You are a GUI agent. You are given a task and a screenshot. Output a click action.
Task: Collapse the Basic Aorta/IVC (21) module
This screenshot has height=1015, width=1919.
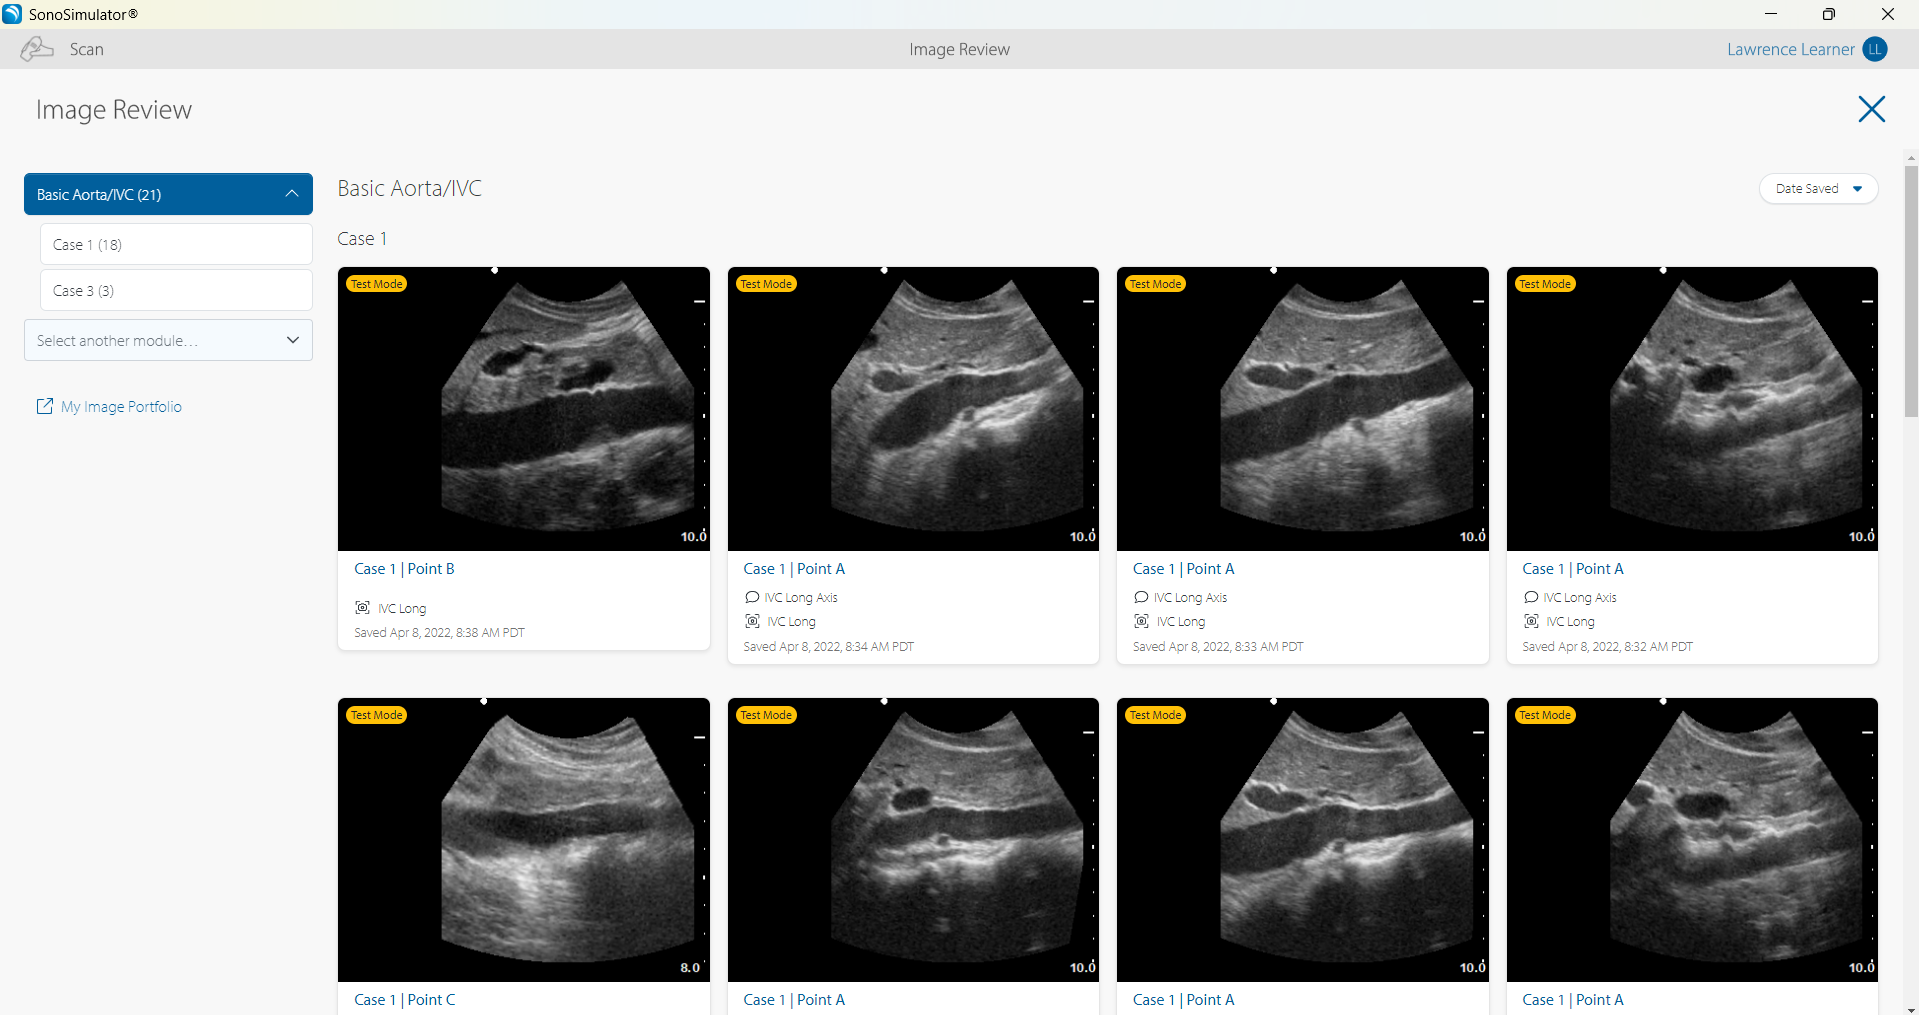[x=291, y=194]
